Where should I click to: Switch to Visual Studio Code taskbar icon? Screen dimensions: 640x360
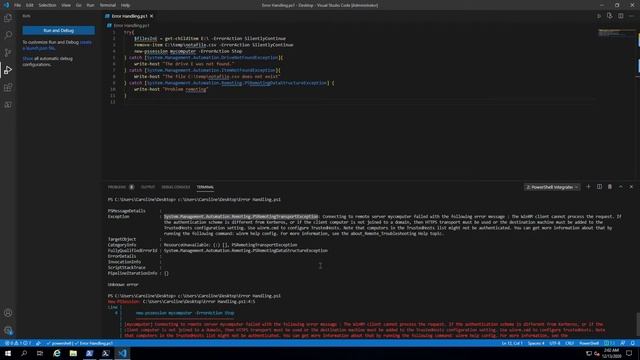point(122,353)
